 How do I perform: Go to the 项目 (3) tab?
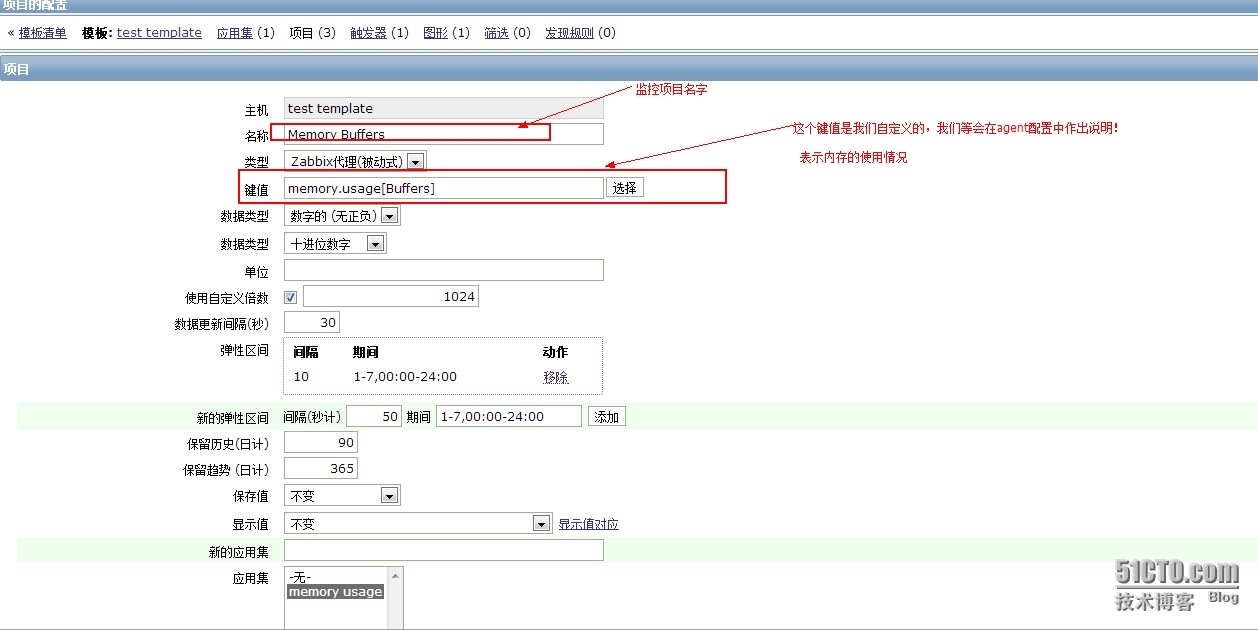click(x=313, y=33)
